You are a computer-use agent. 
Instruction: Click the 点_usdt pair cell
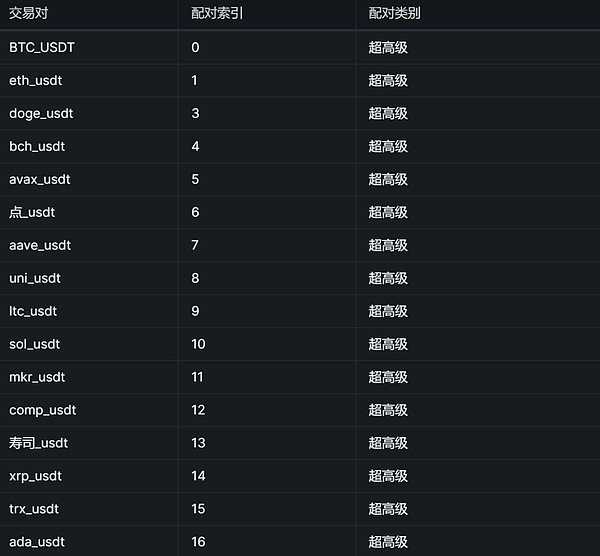pyautogui.click(x=35, y=212)
